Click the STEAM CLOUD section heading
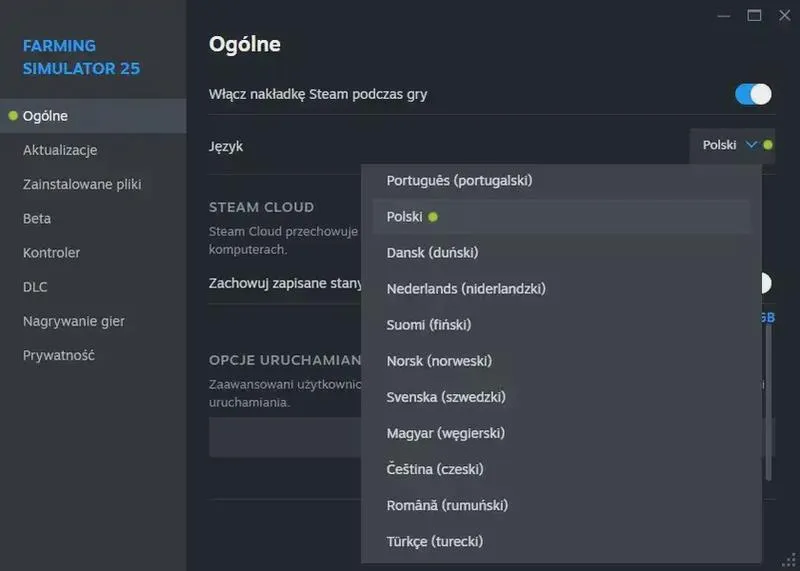Screen dimensions: 800x571 [x=261, y=207]
